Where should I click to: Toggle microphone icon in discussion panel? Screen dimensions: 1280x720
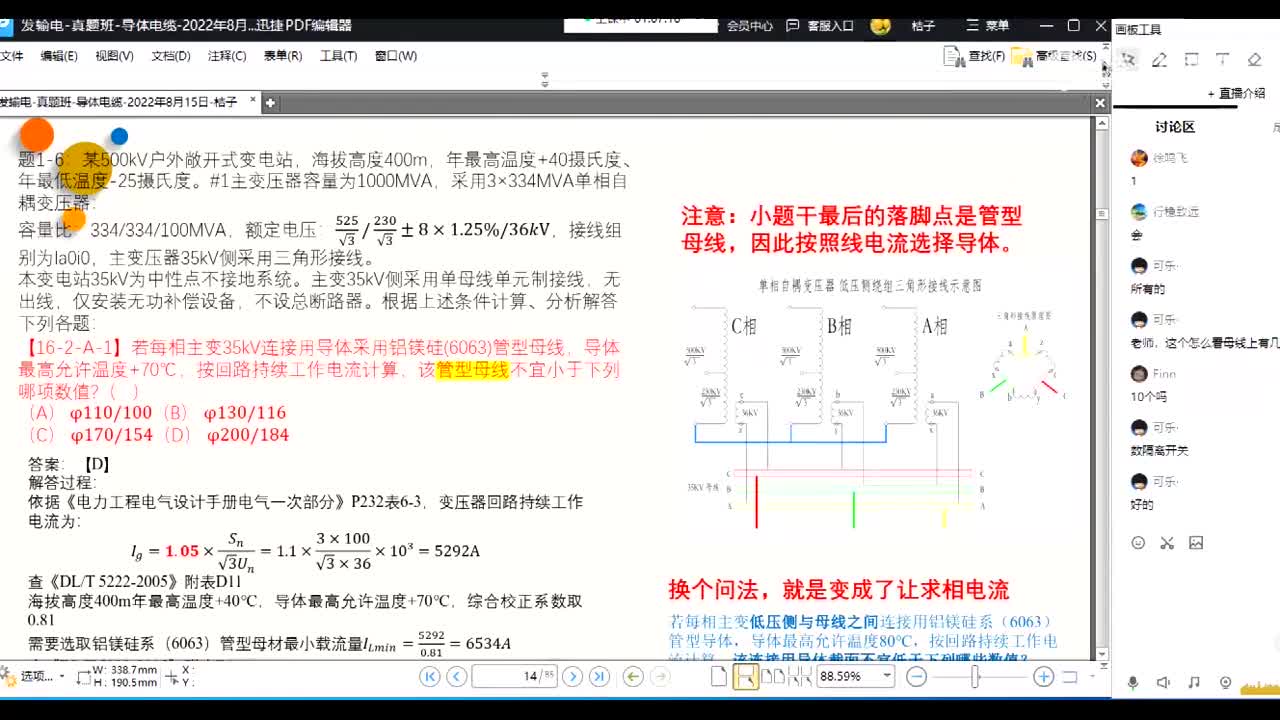point(1133,683)
